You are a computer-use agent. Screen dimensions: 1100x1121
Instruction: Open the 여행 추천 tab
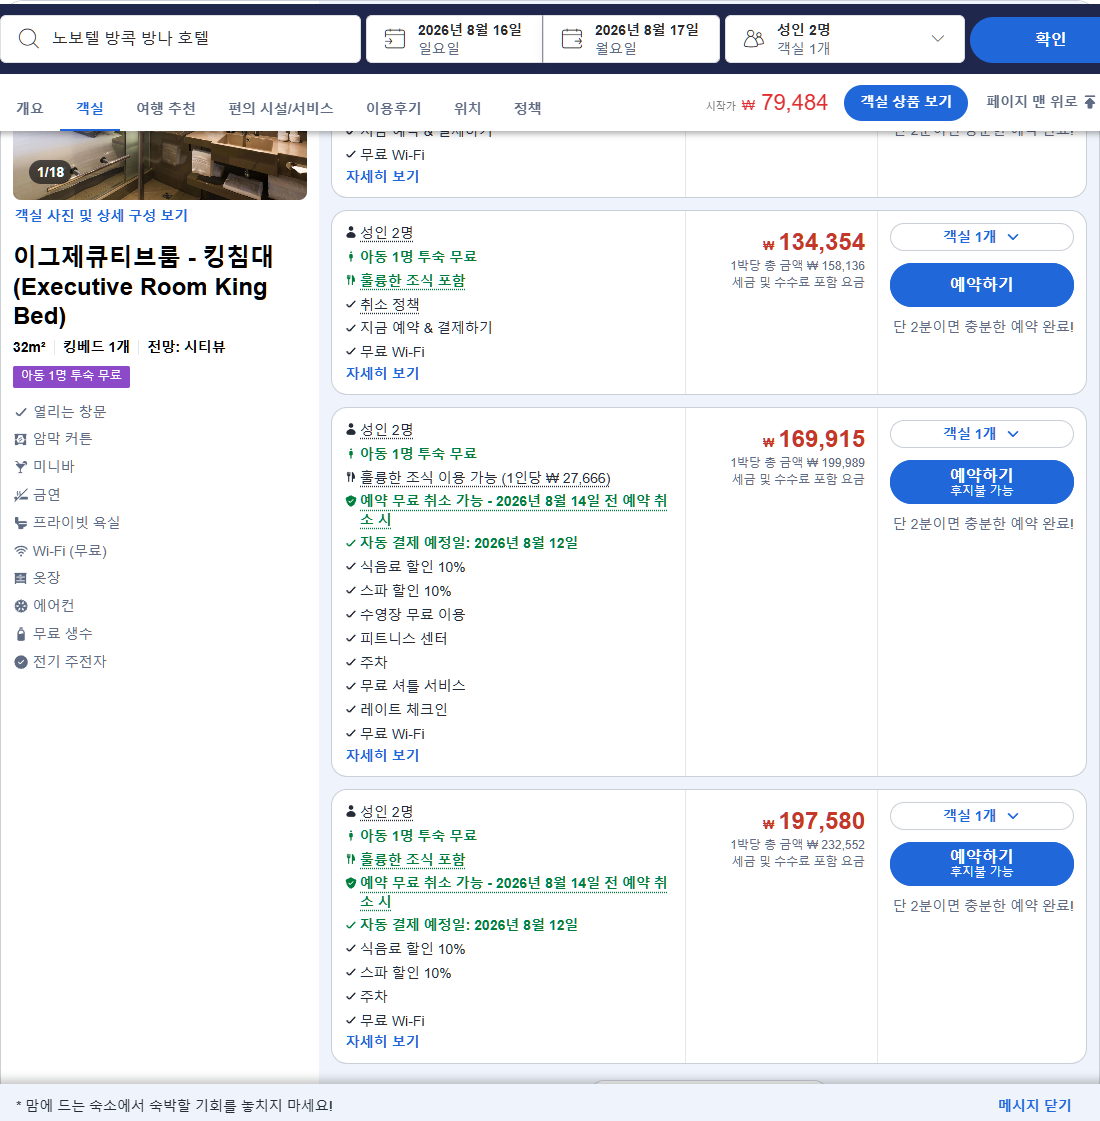[166, 108]
